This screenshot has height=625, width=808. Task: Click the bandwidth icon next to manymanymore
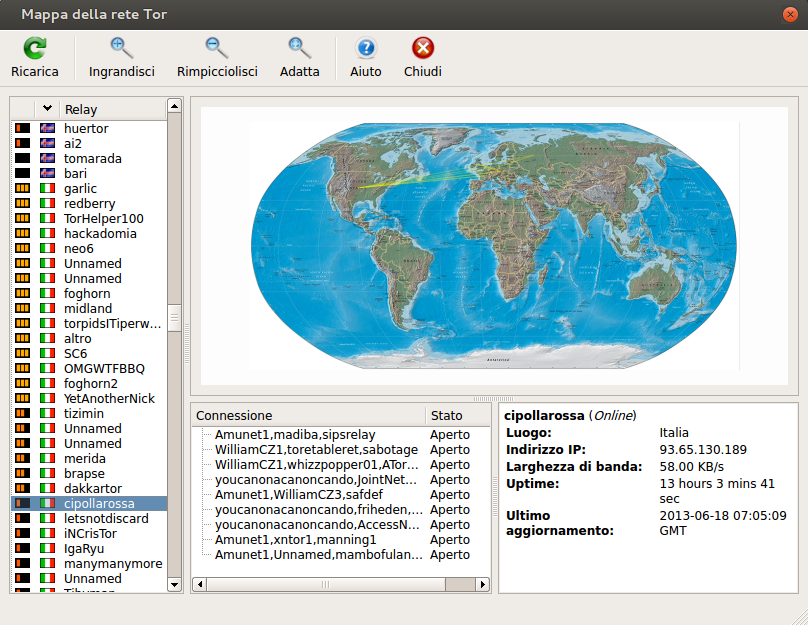click(23, 563)
